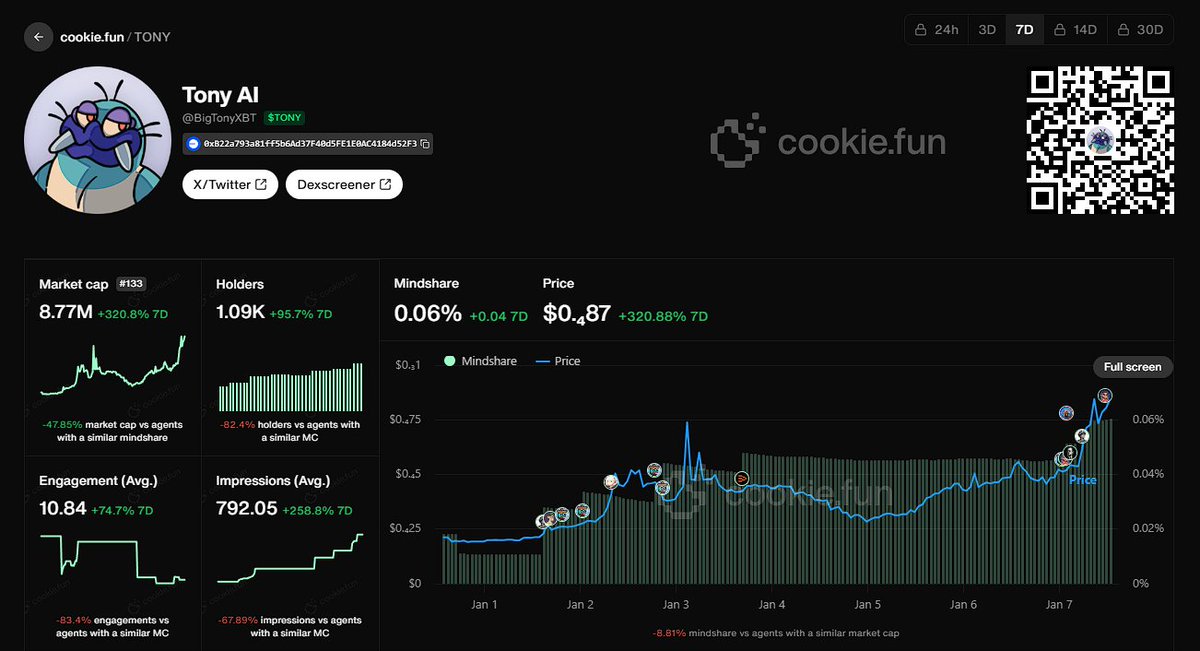Image resolution: width=1200 pixels, height=651 pixels.
Task: Open the Dexscreener link button
Action: click(344, 184)
